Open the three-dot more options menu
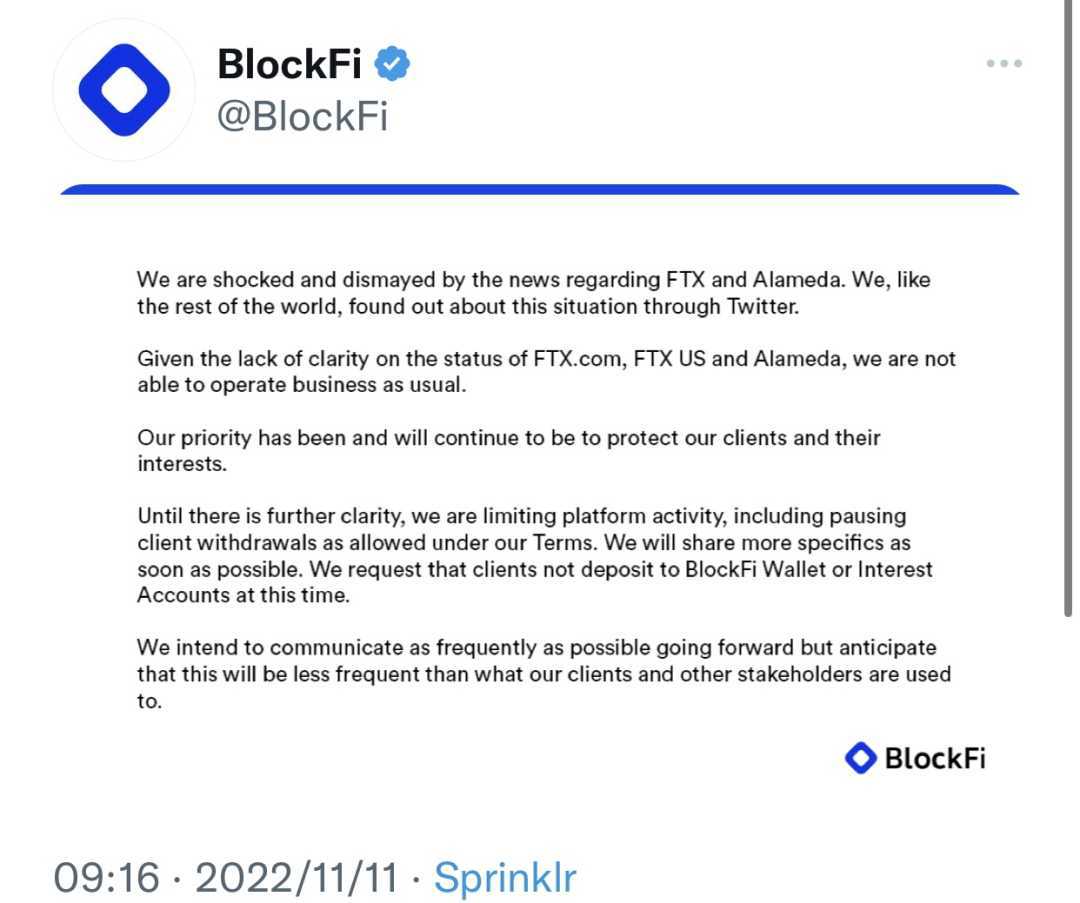This screenshot has width=1080, height=903. coord(1003,64)
